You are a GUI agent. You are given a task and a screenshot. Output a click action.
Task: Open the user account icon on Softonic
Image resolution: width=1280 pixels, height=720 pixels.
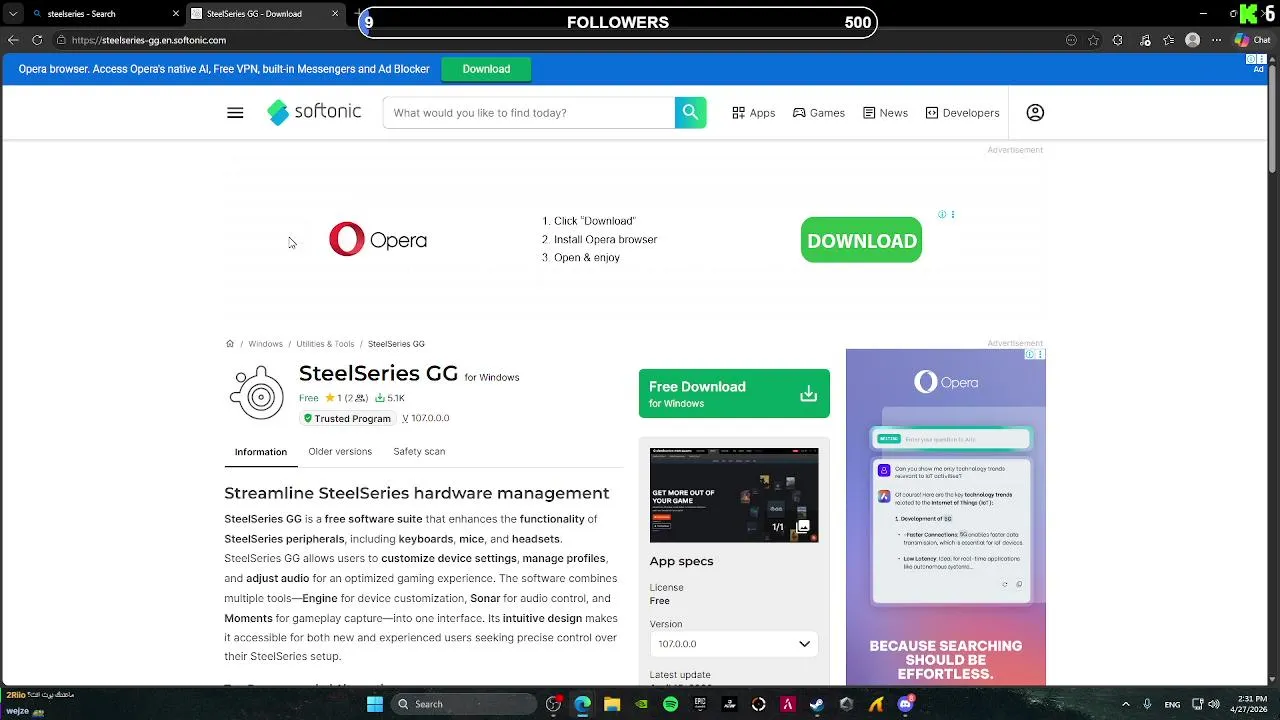1035,113
